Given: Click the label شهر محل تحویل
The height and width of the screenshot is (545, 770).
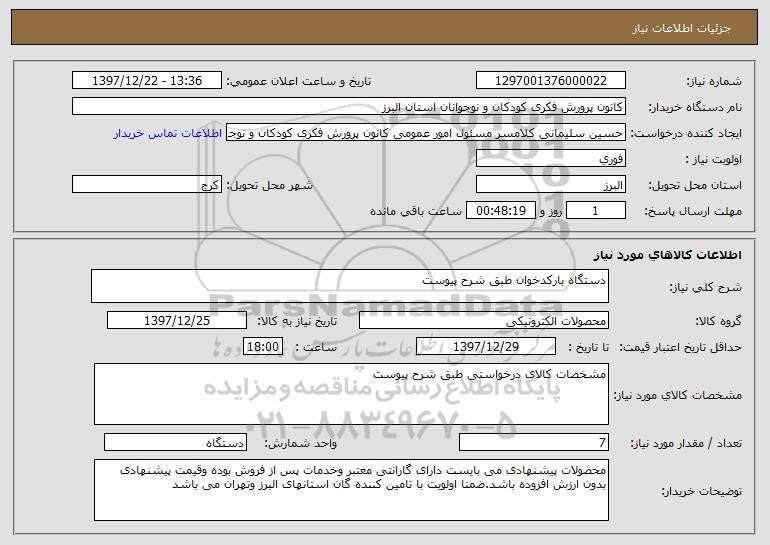Looking at the screenshot, I should (269, 186).
